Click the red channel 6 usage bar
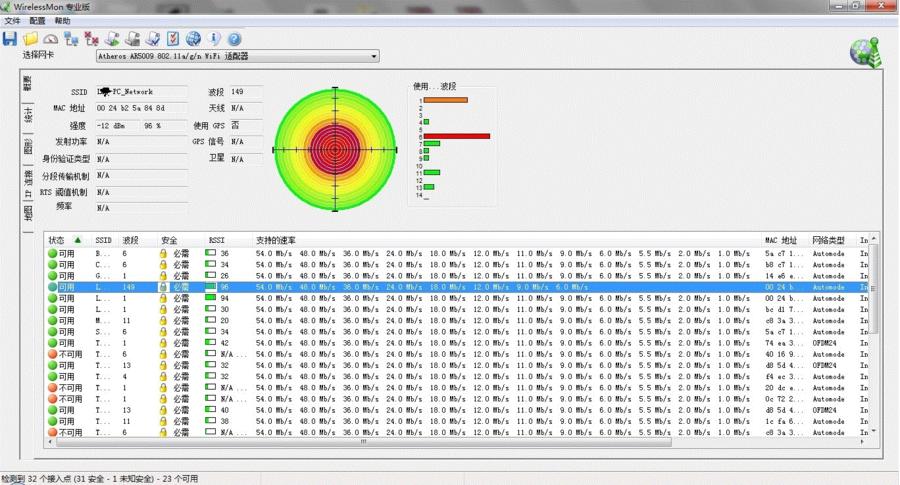 (457, 137)
